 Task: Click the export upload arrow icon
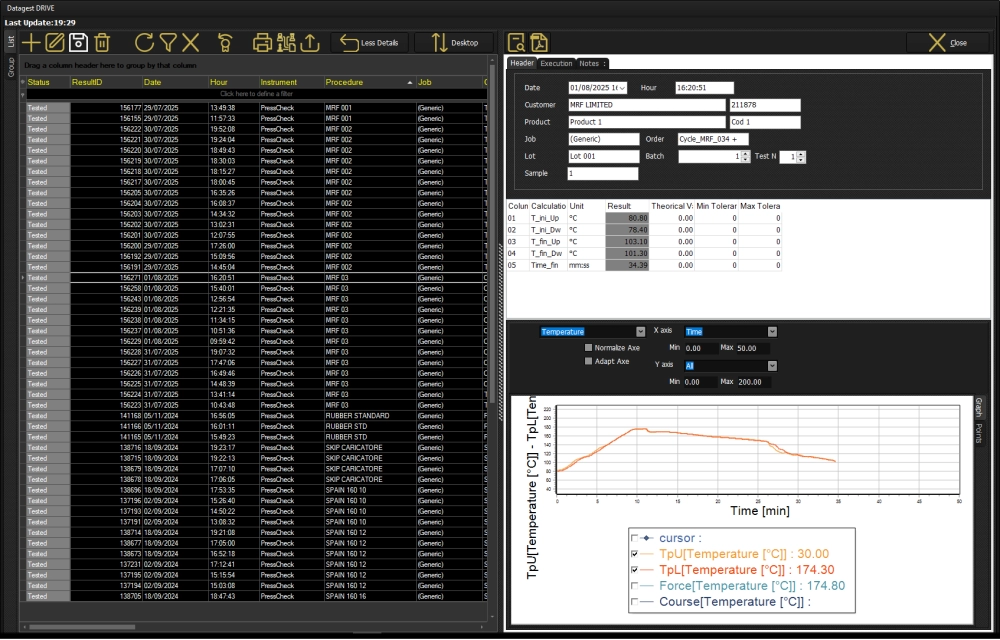(310, 42)
